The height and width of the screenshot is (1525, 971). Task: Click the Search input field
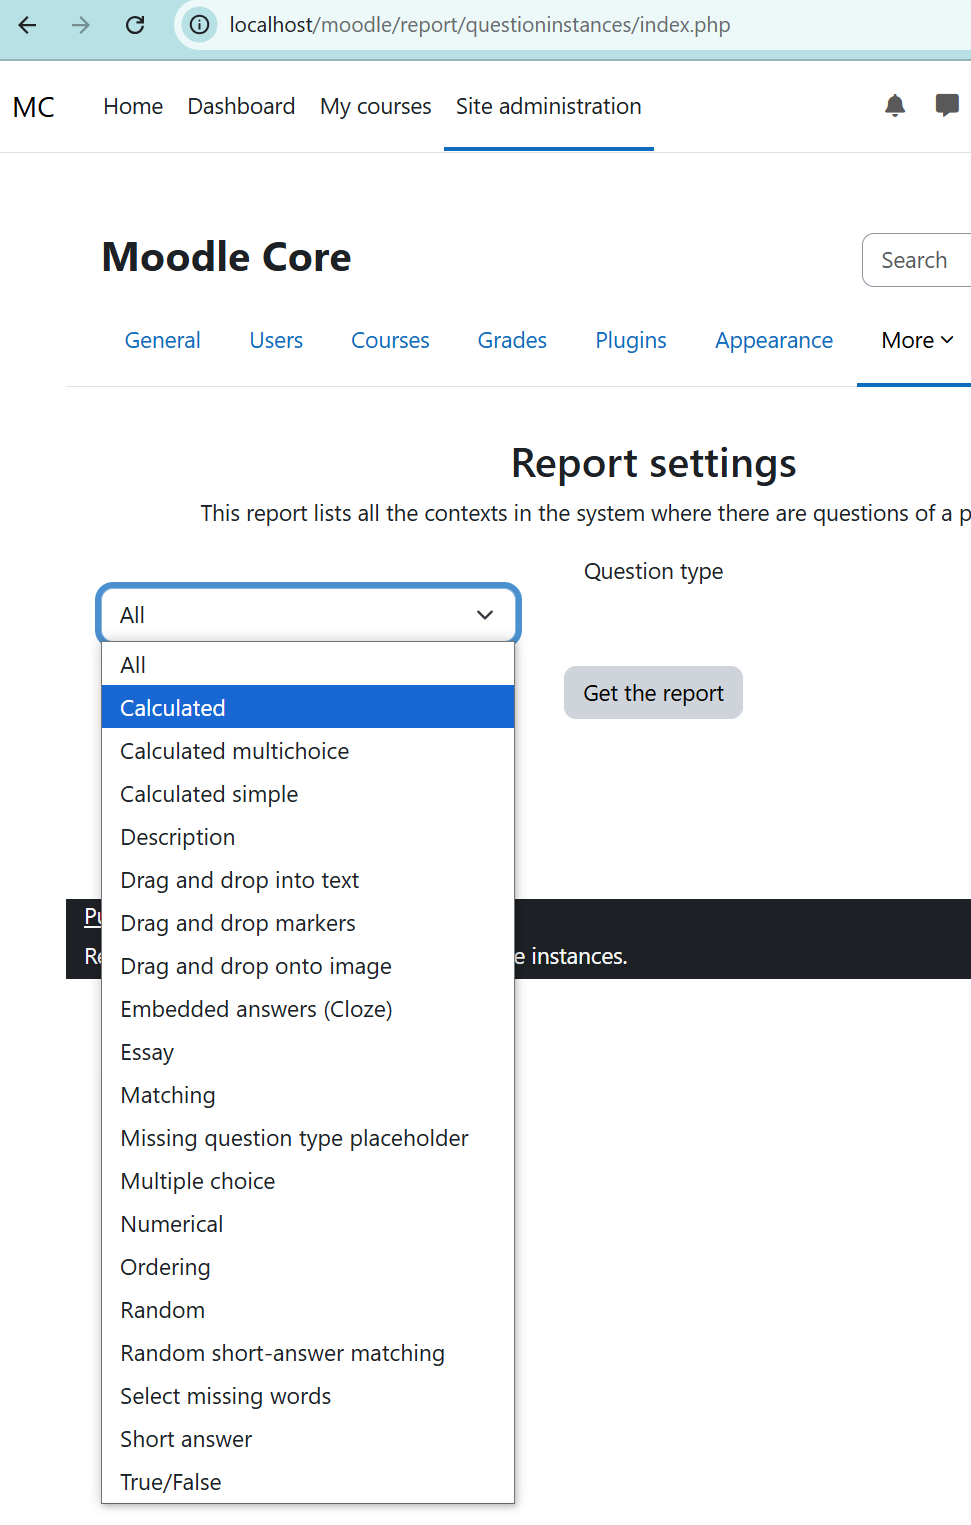pos(917,260)
